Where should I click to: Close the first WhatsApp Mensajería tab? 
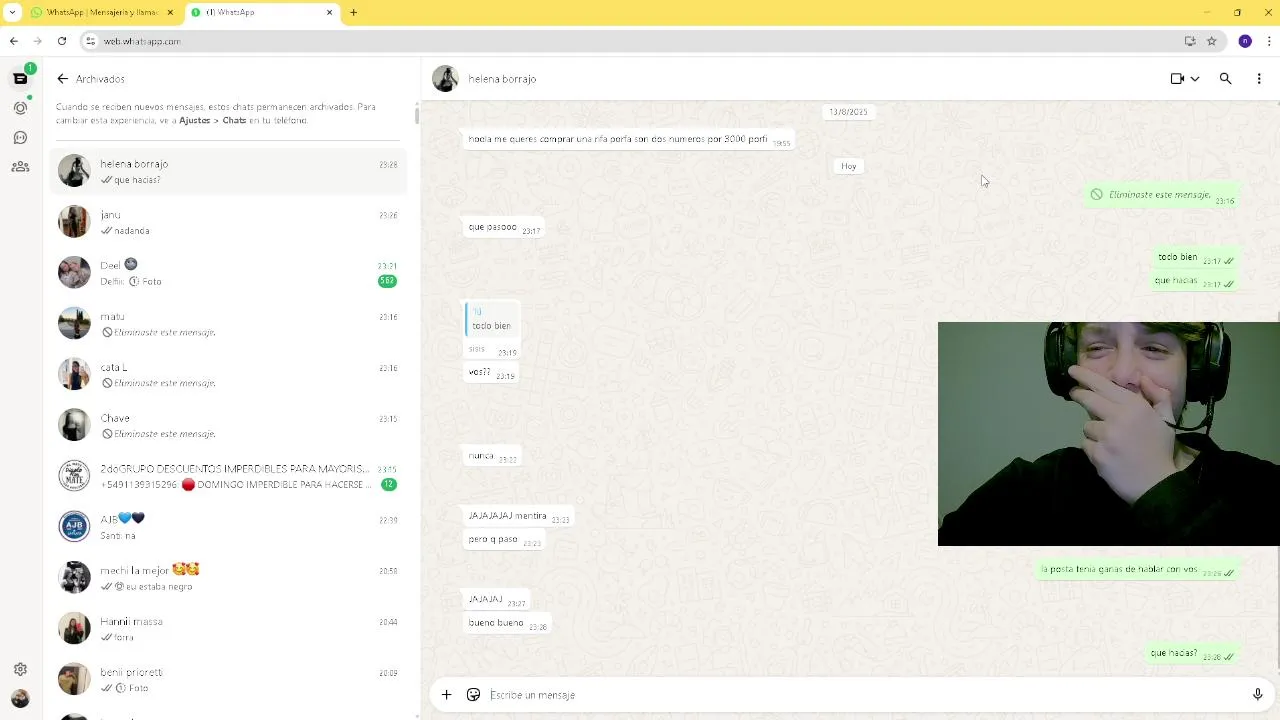pos(169,12)
